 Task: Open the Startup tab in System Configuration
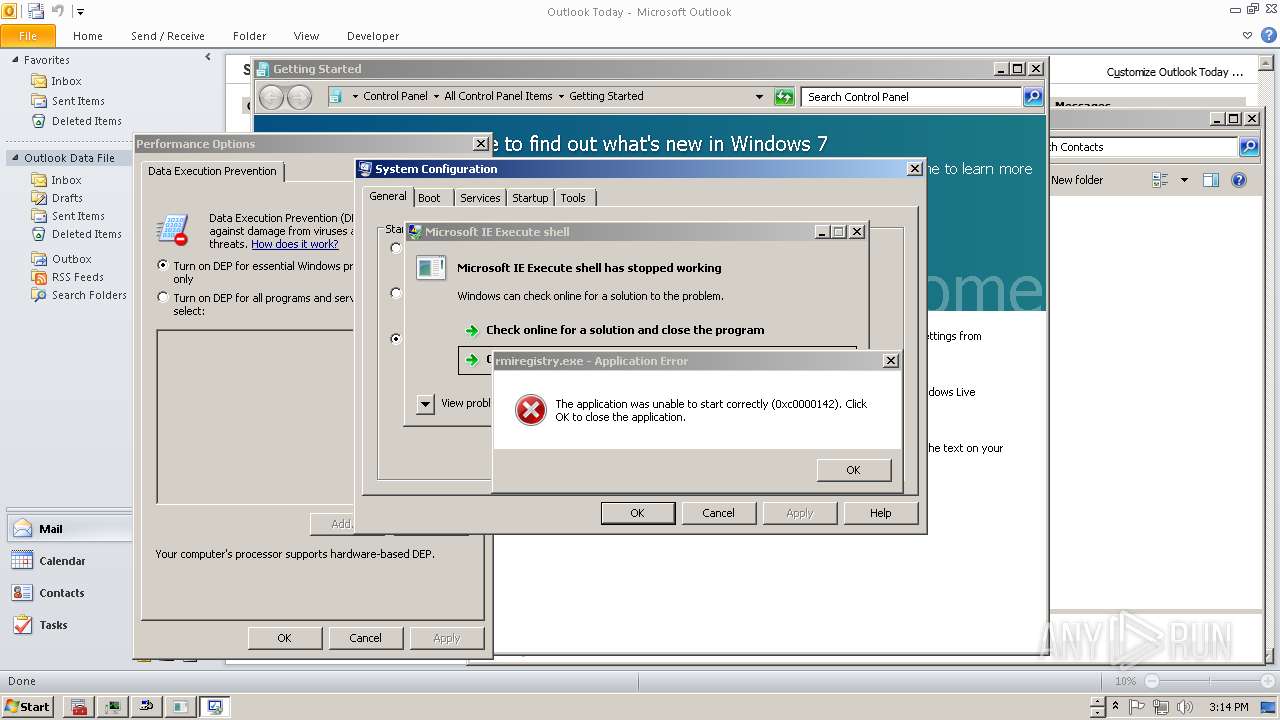point(530,198)
